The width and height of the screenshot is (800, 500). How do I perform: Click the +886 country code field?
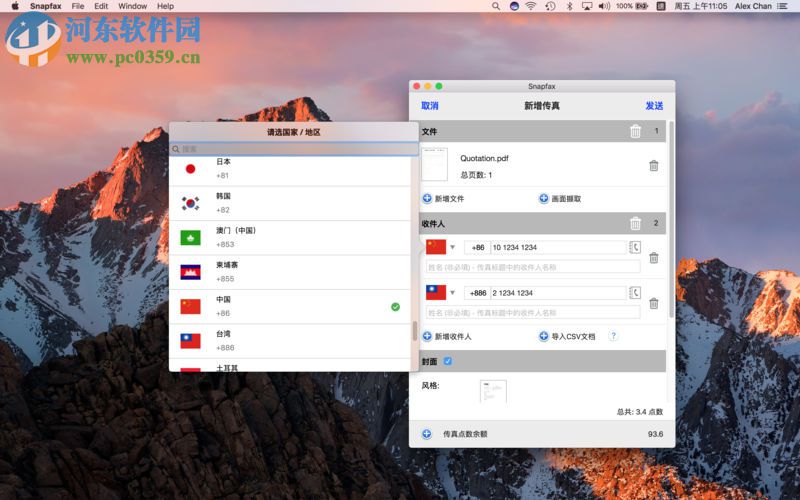point(477,293)
